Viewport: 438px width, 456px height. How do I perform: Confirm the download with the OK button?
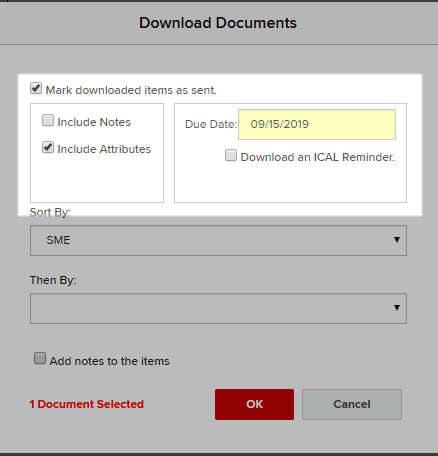(x=254, y=404)
